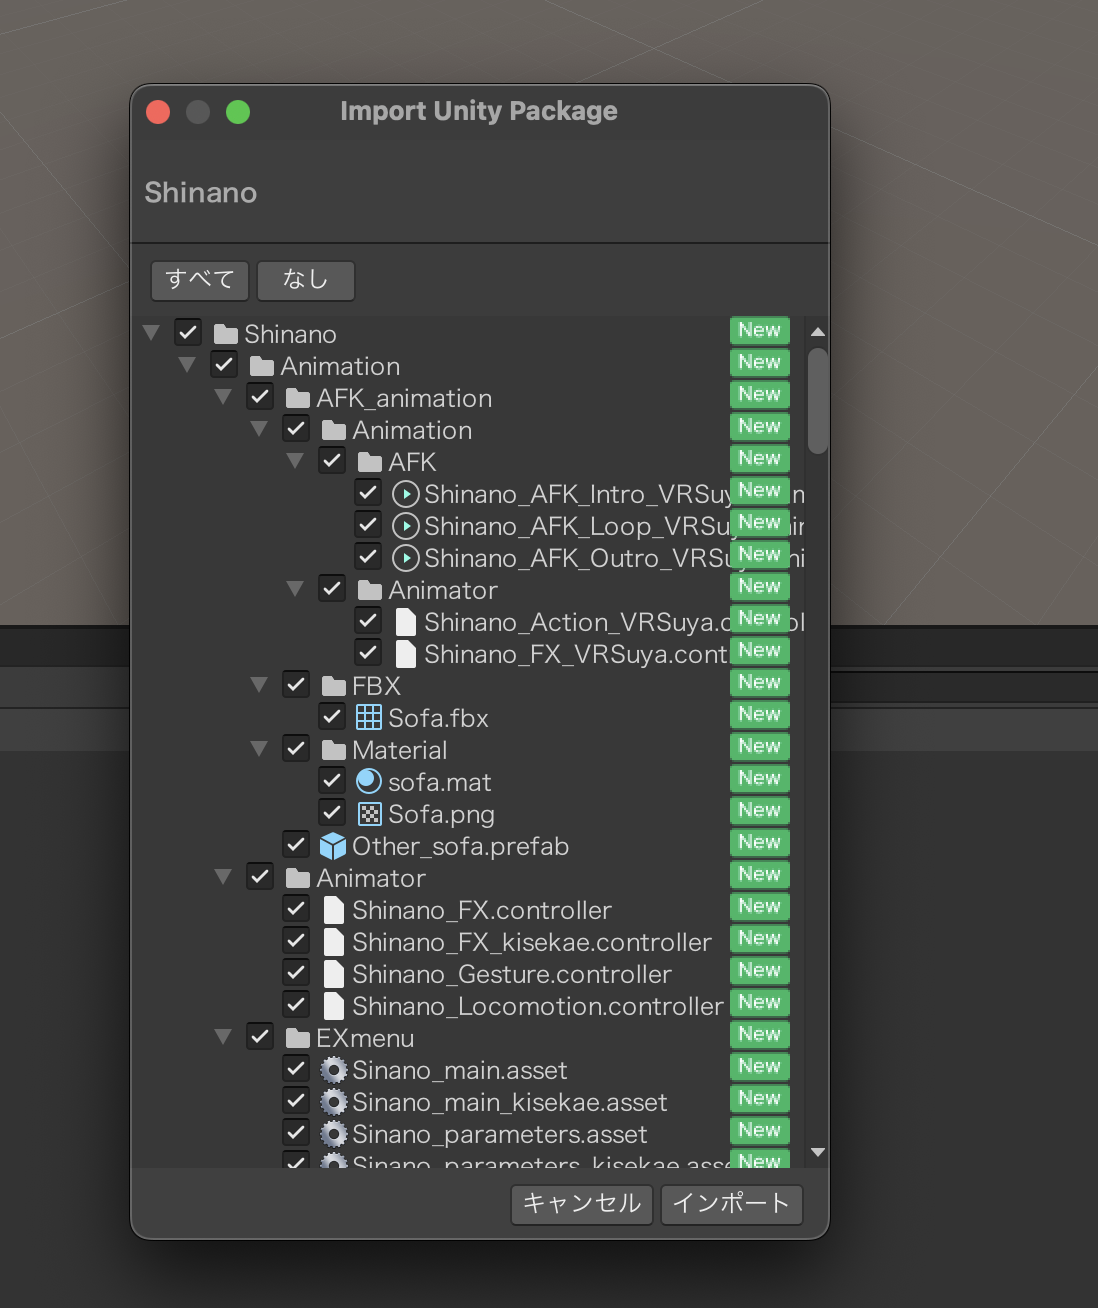Click the vertical scrollbar thumb
1098x1308 pixels.
click(818, 401)
